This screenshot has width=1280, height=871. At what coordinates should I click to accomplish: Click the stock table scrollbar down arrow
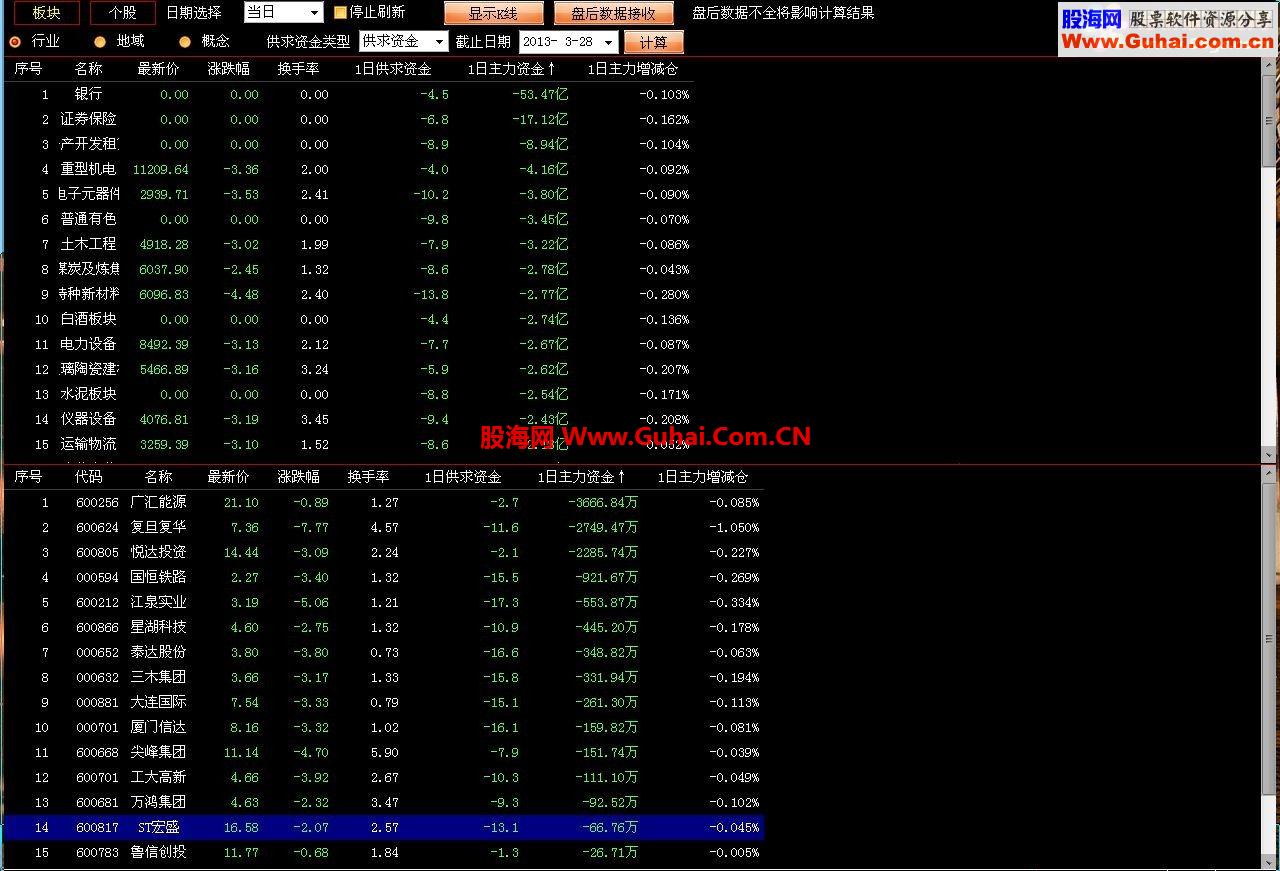(1270, 862)
